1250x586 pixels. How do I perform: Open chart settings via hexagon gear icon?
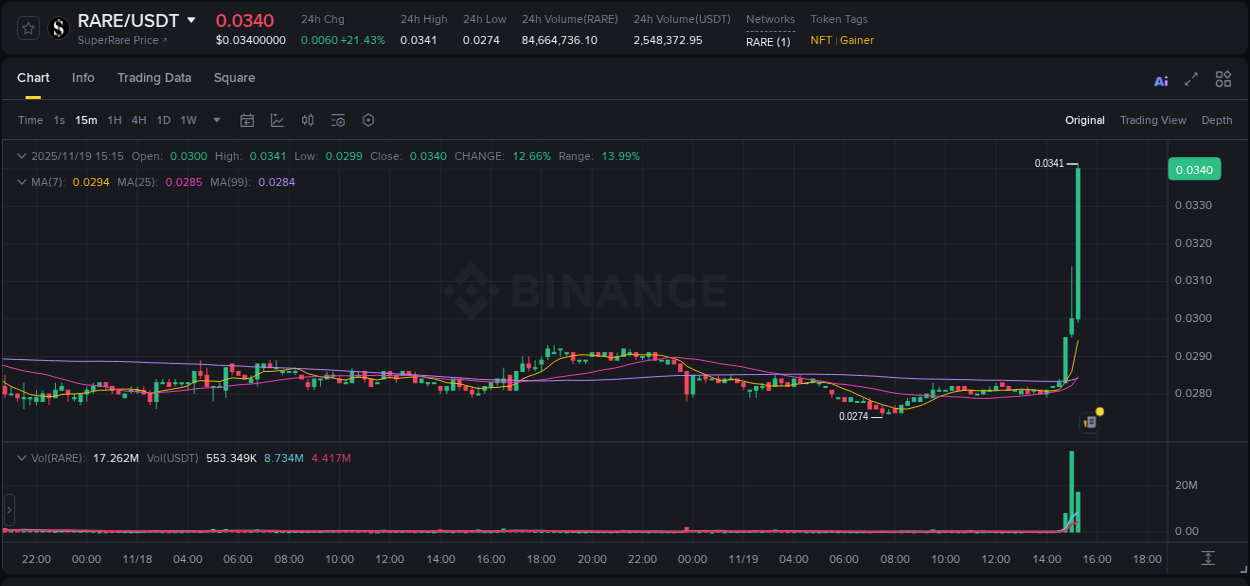click(368, 120)
